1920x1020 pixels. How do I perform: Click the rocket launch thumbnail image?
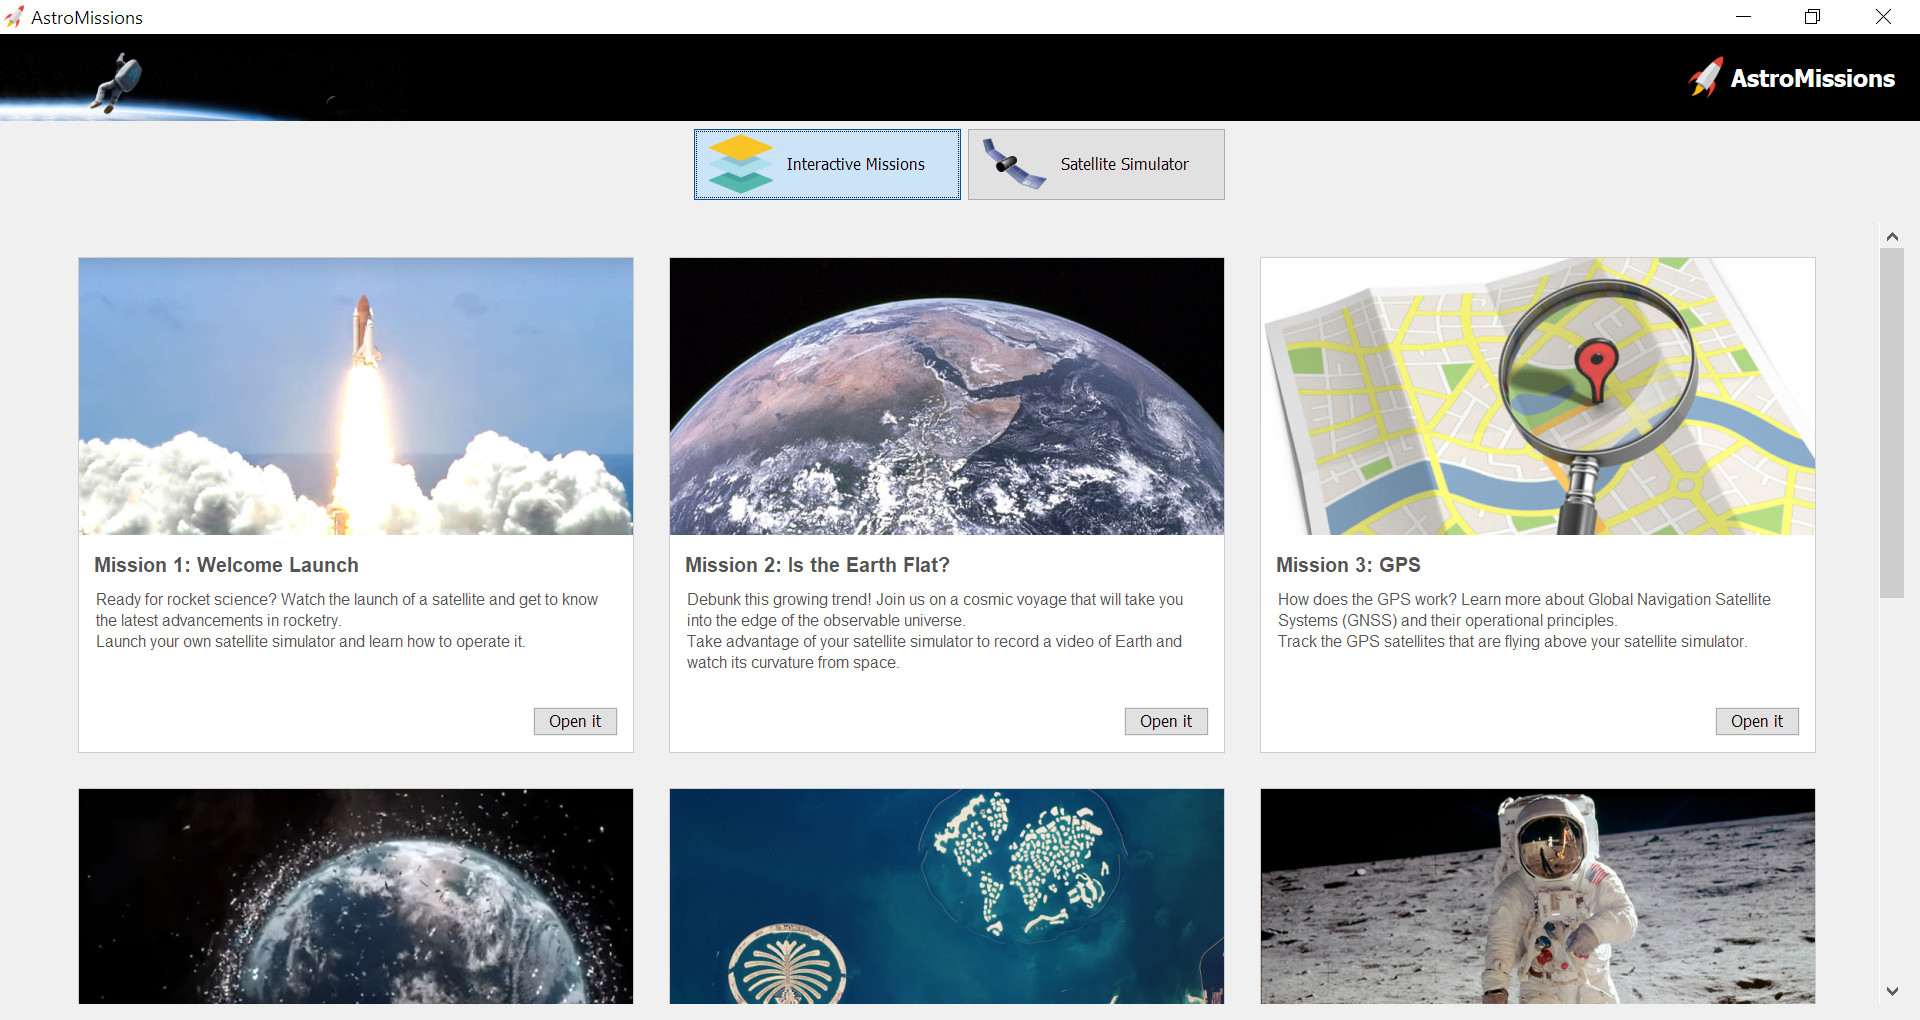tap(356, 396)
